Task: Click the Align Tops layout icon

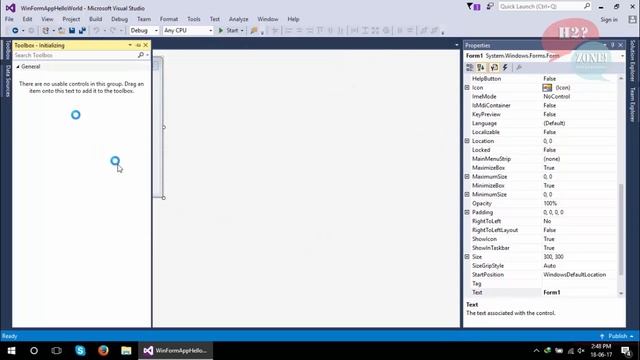Action: (x=320, y=31)
